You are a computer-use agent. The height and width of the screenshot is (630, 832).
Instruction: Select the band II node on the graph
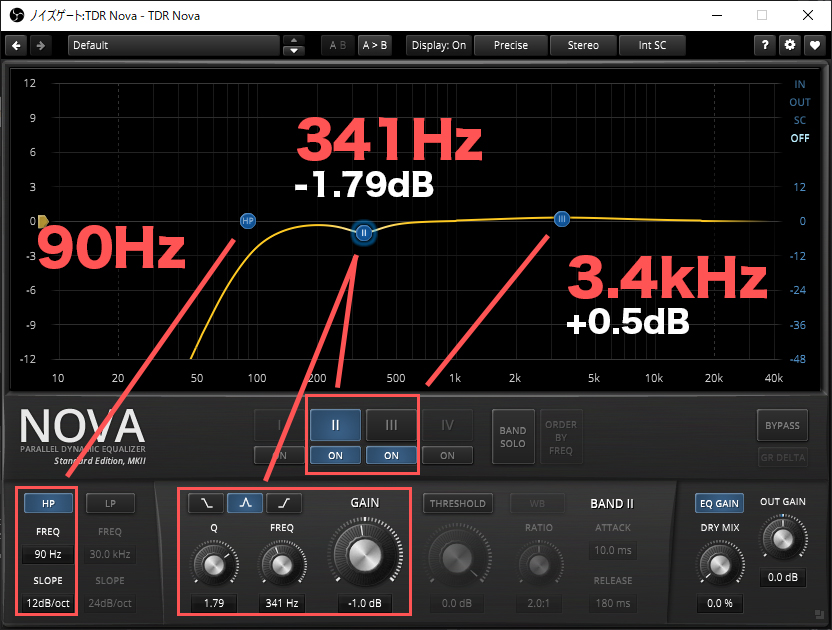tap(364, 232)
